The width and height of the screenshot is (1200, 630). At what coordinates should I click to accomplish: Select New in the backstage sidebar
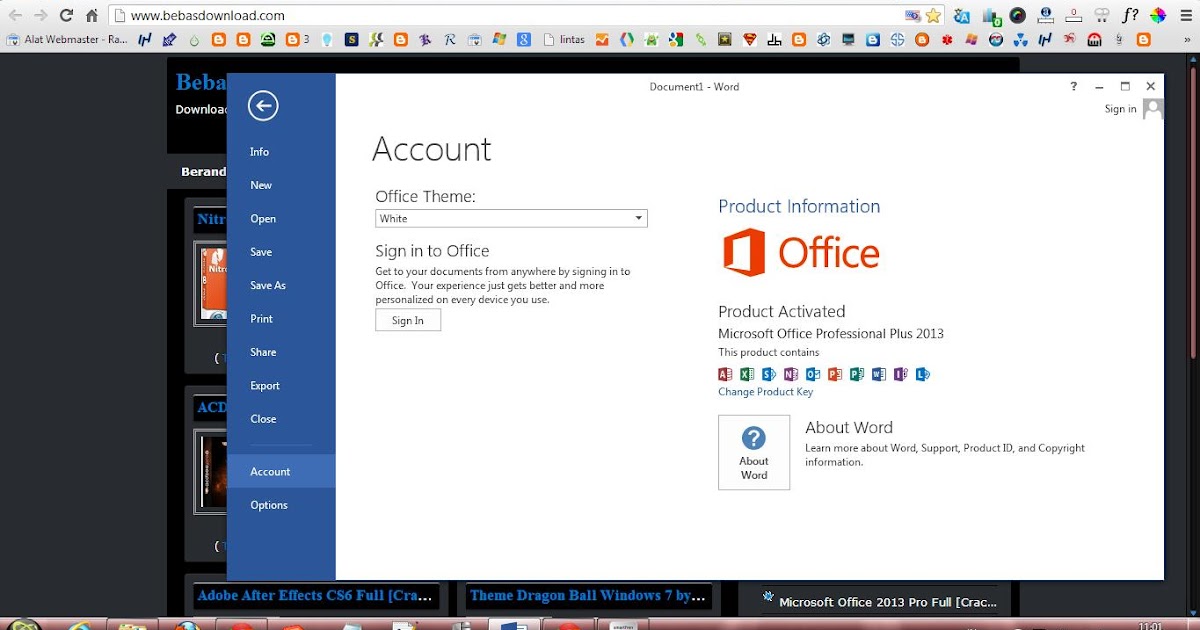click(x=281, y=185)
